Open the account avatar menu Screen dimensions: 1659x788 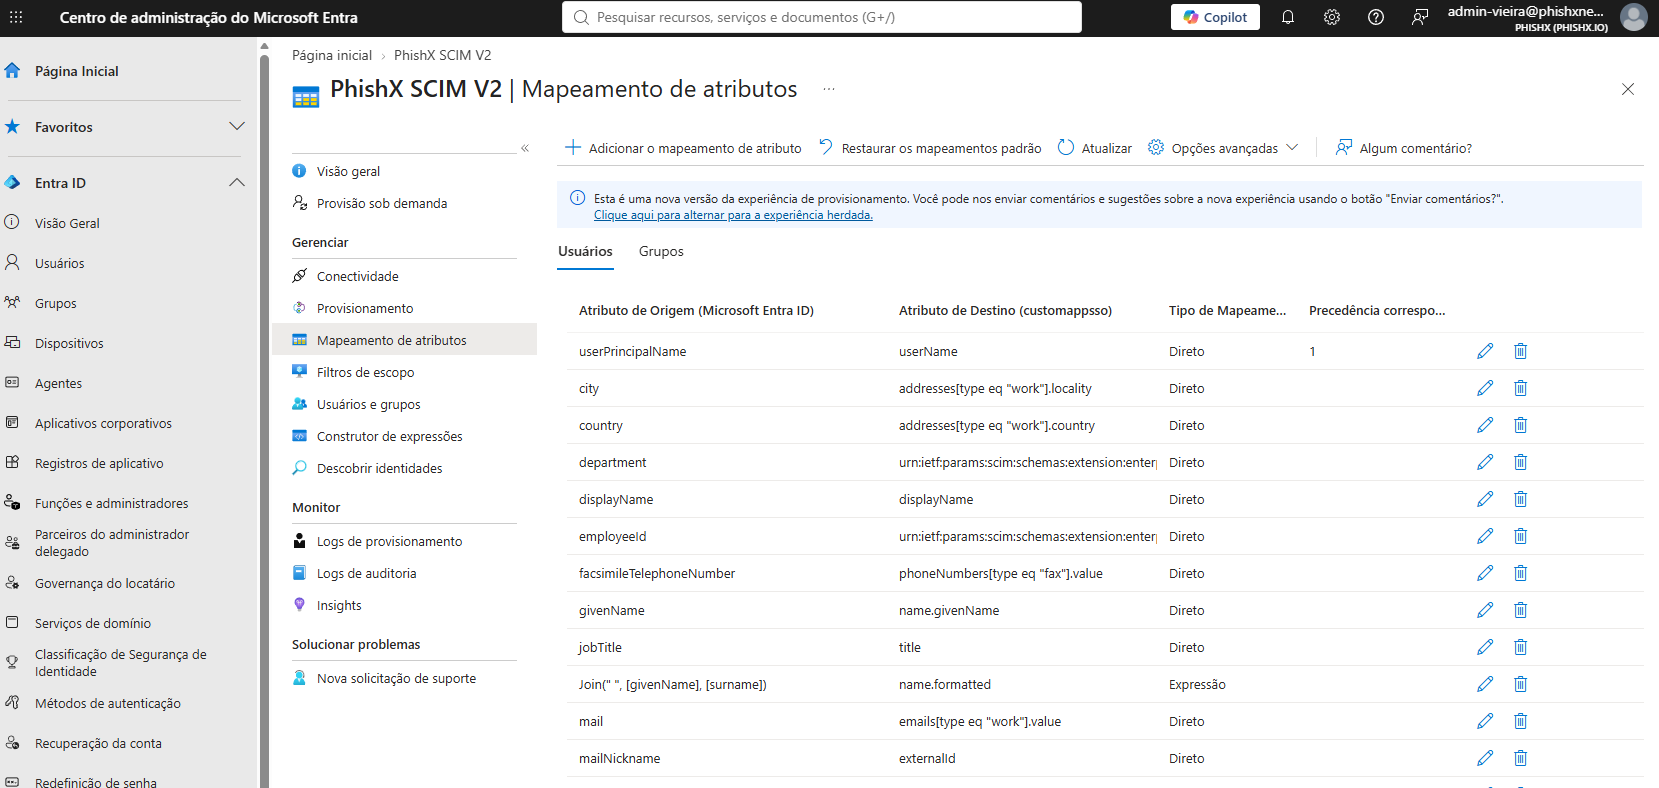[x=1633, y=17]
